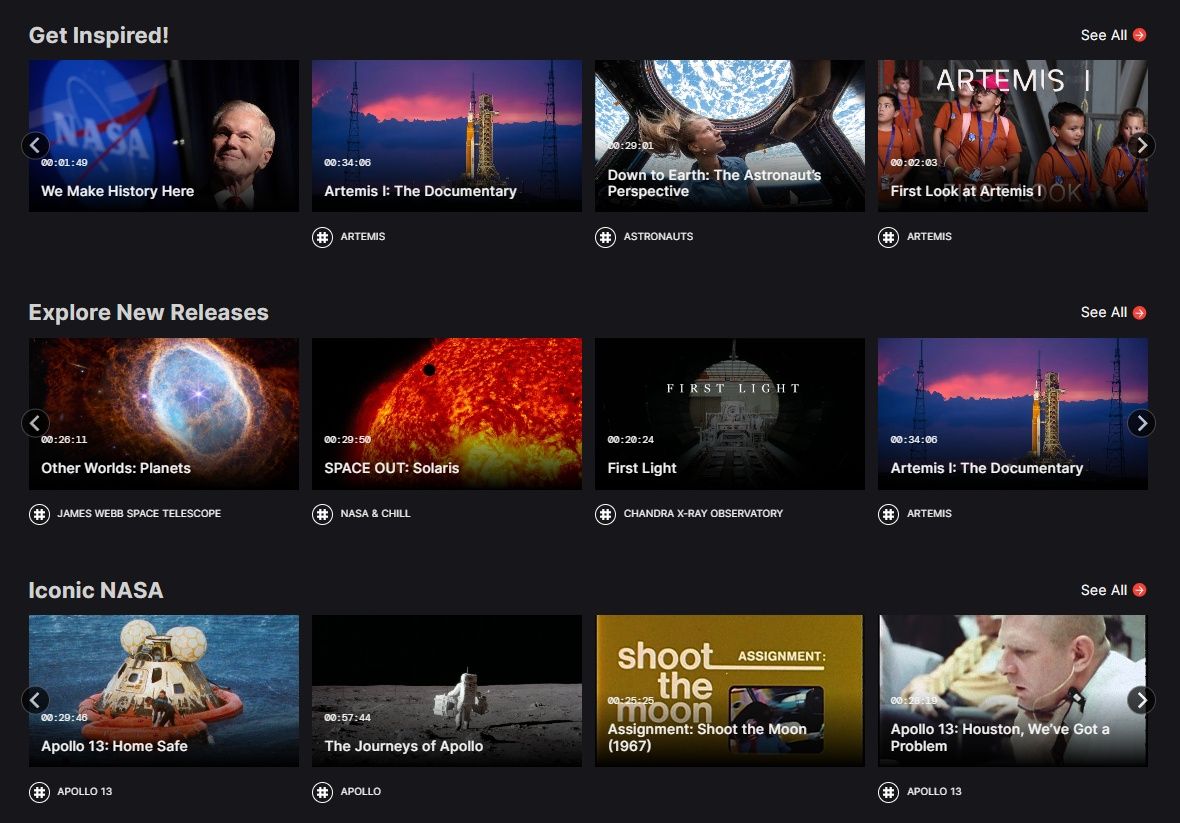This screenshot has width=1180, height=823.
Task: Play Assignment: Shoot the Moon (1967)
Action: (729, 691)
